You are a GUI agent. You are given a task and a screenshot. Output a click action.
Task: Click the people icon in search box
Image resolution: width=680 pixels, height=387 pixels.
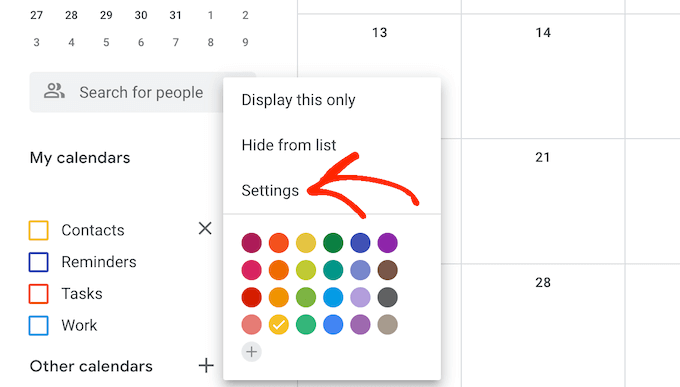point(54,91)
